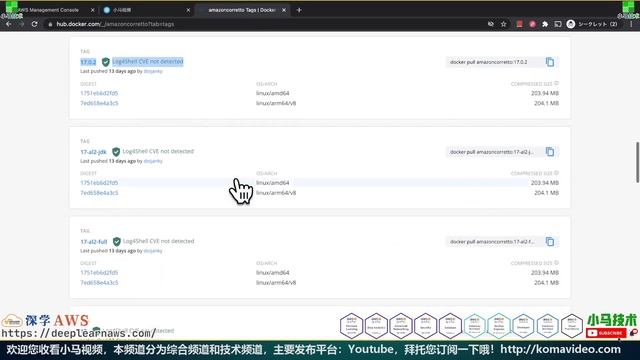Copy the docker pull command for 17.0.2

550,62
